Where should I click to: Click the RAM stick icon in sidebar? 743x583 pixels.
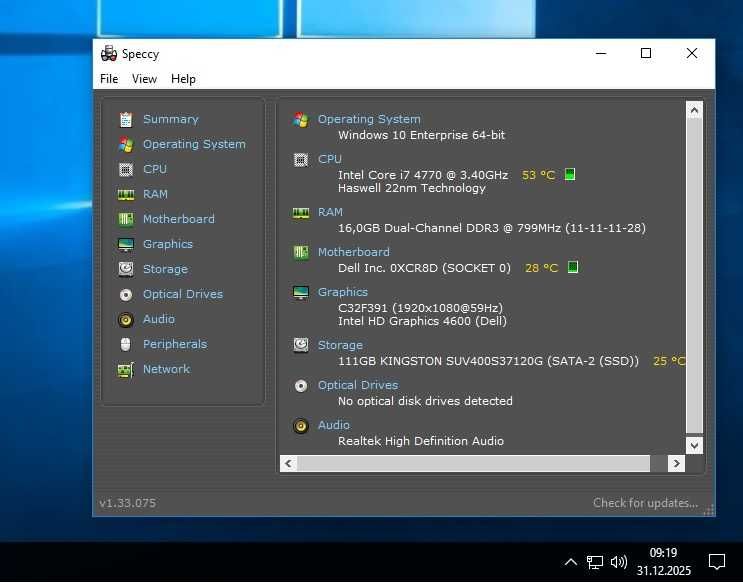[126, 194]
